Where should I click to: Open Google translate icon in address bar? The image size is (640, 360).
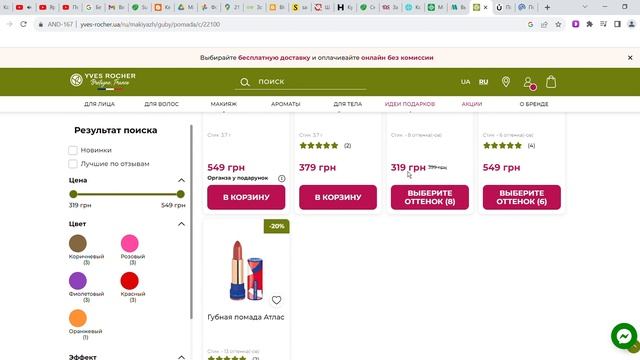pyautogui.click(x=530, y=24)
